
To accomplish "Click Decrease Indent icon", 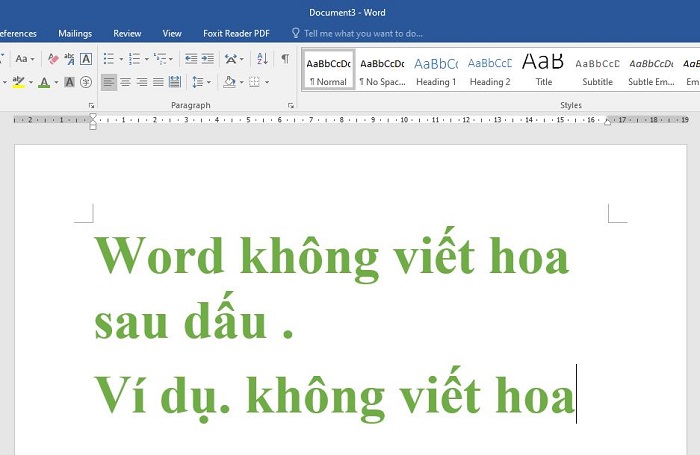I will tap(191, 59).
